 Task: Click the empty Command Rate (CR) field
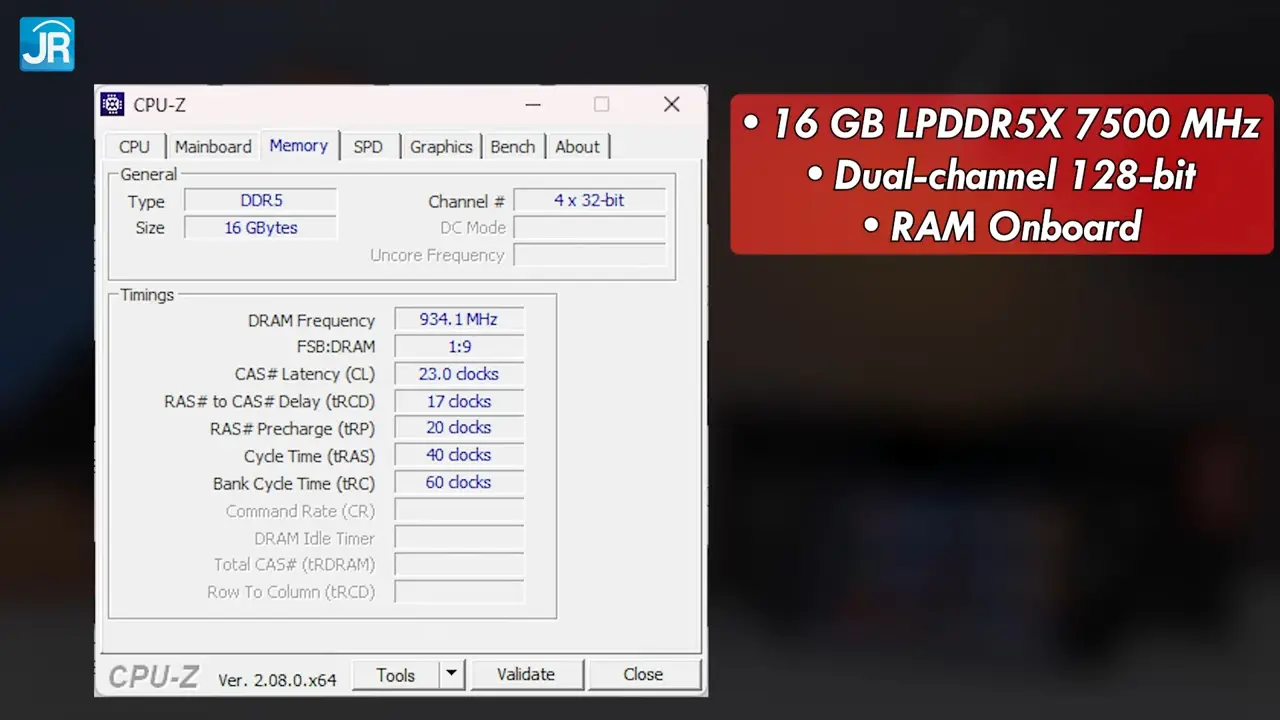tap(459, 511)
